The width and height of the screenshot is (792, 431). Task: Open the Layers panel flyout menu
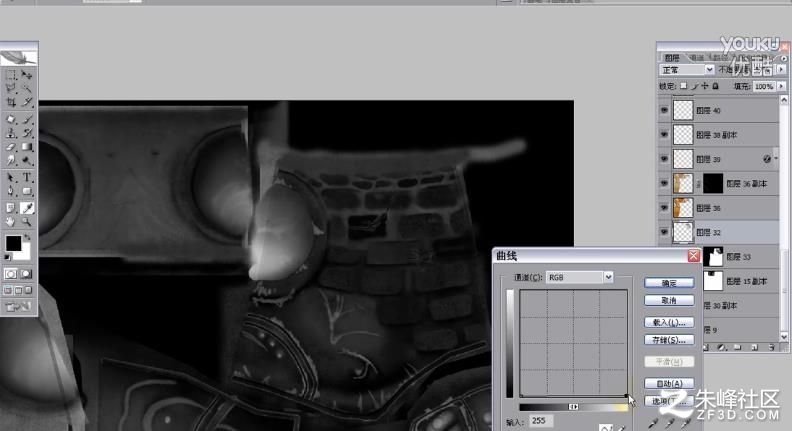tap(784, 59)
